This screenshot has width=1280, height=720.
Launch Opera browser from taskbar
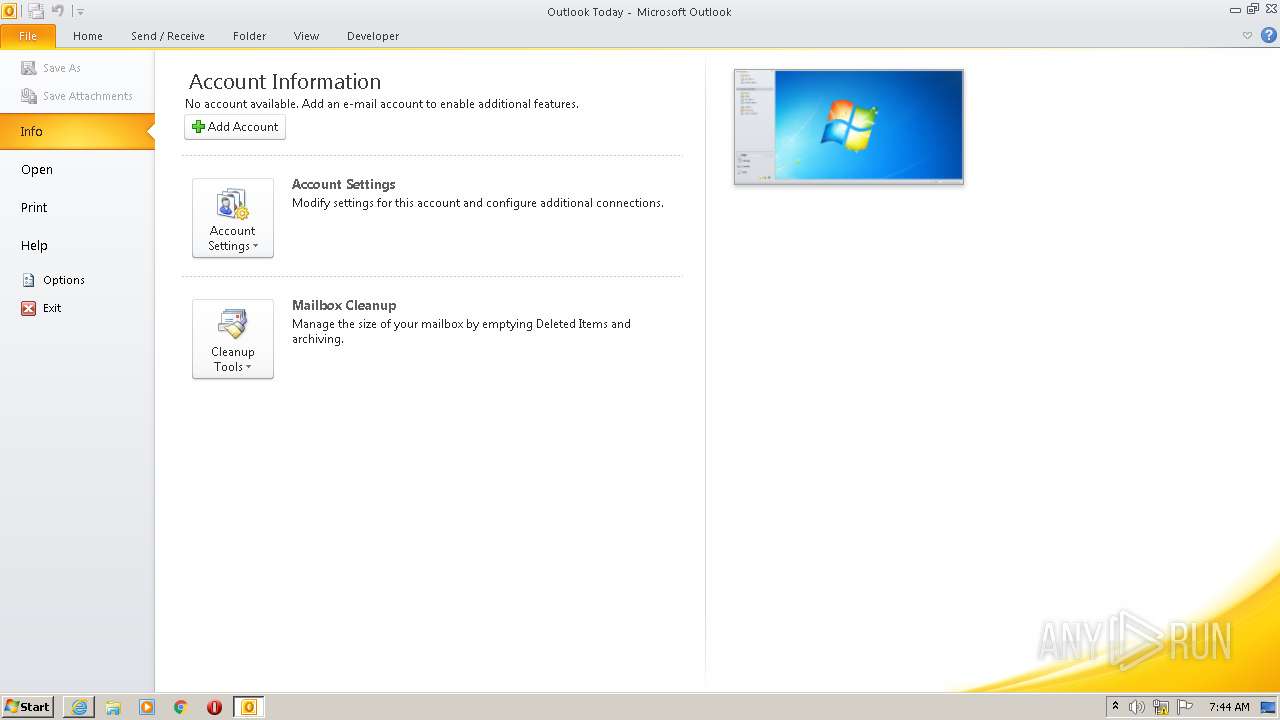(214, 707)
